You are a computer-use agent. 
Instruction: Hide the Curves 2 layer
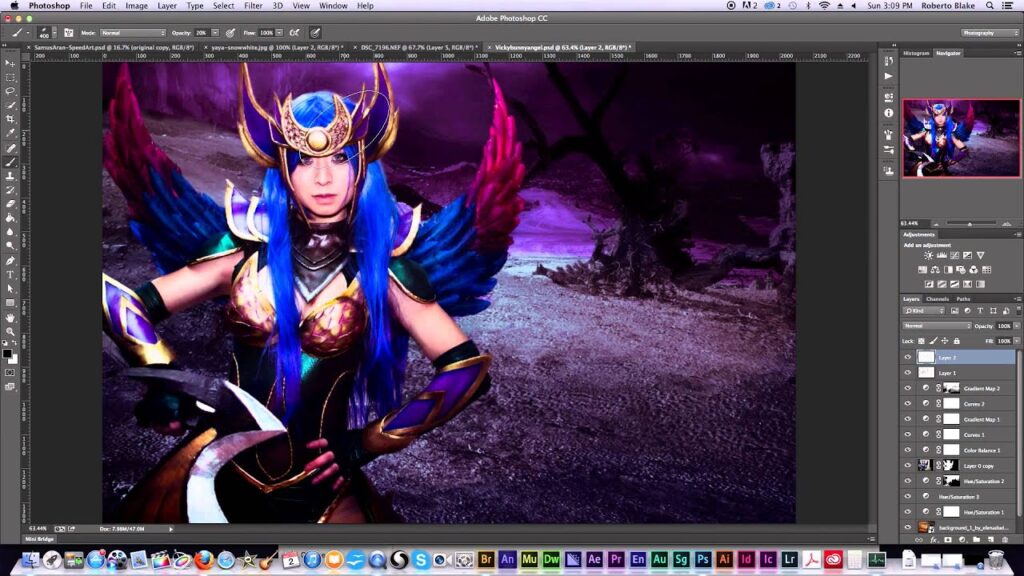(x=907, y=404)
